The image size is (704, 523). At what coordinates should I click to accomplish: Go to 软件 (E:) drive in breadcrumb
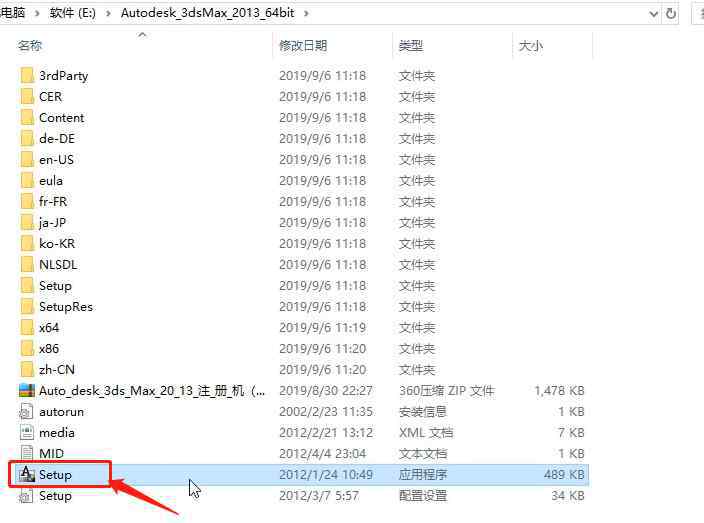tap(73, 13)
